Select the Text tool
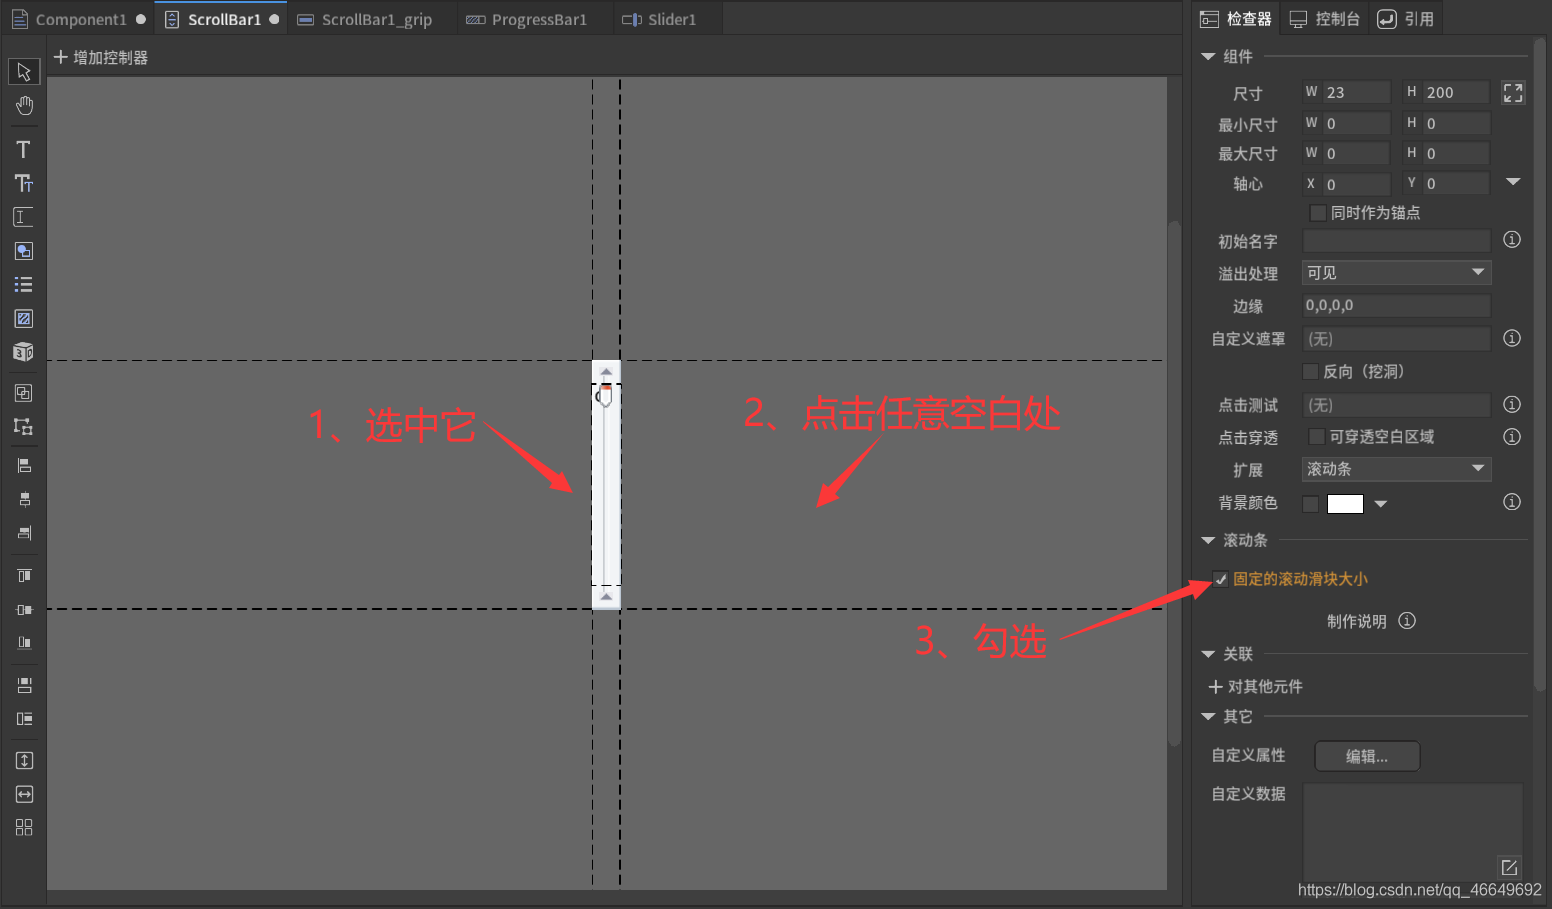The height and width of the screenshot is (909, 1552). [x=23, y=150]
